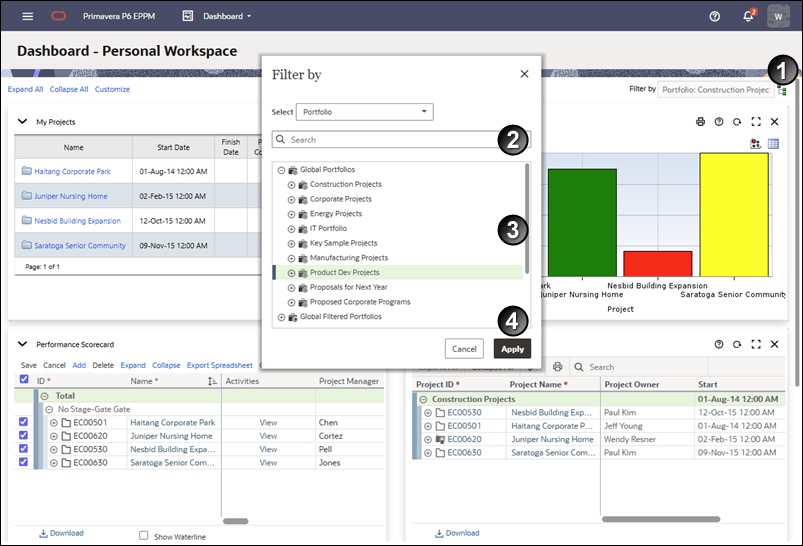Collapse the Global Portfolios node

[x=281, y=170]
